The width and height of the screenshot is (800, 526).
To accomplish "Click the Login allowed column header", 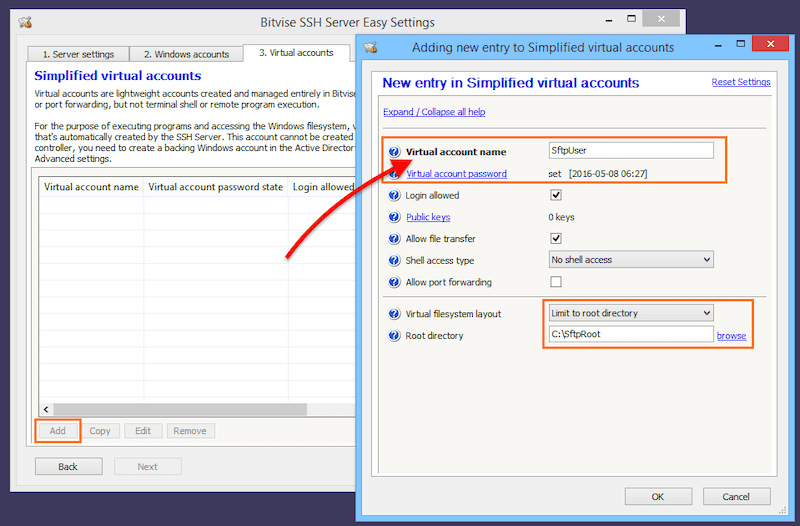I will point(322,187).
